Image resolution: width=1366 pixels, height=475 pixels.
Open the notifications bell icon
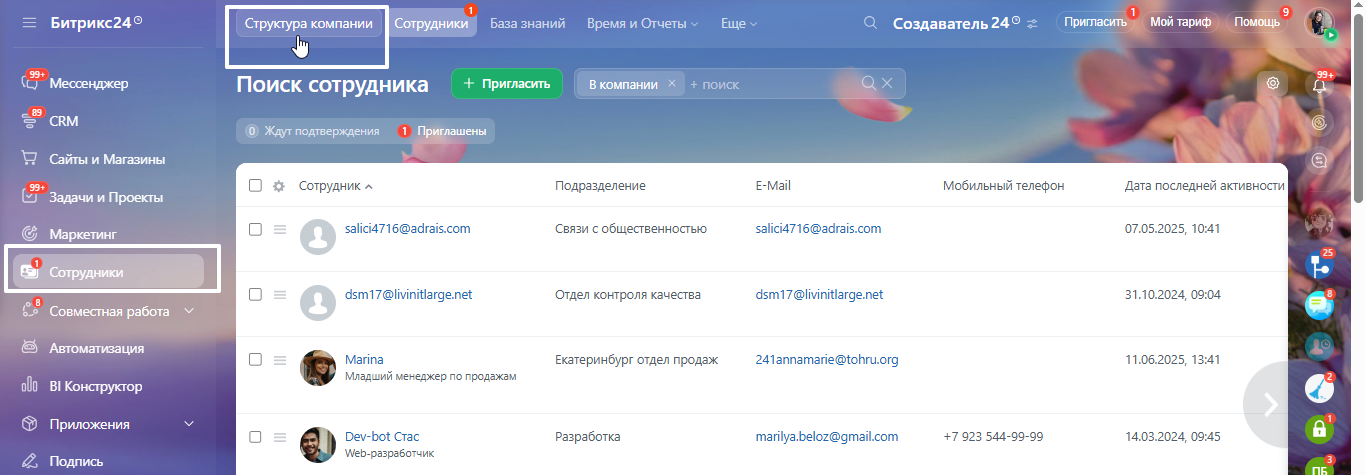(1323, 85)
